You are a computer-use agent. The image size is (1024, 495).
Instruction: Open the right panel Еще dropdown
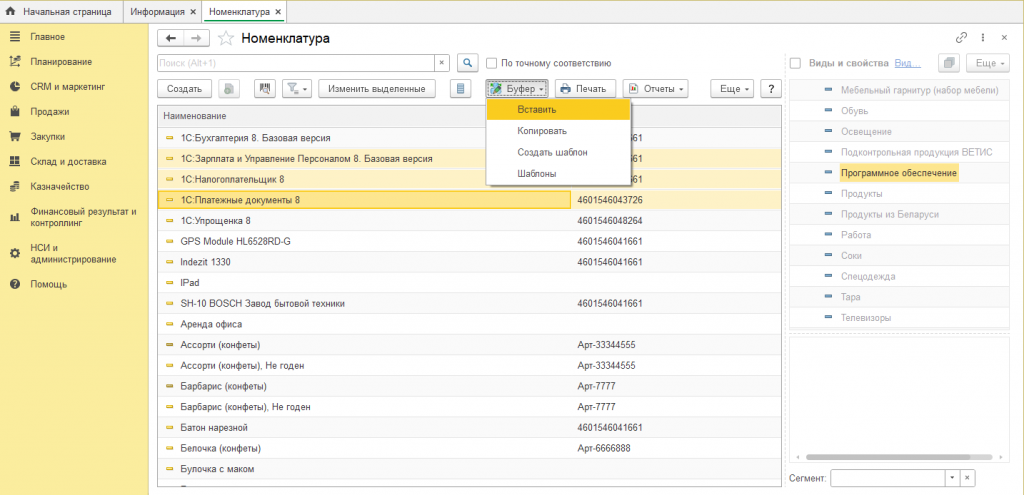pyautogui.click(x=987, y=63)
